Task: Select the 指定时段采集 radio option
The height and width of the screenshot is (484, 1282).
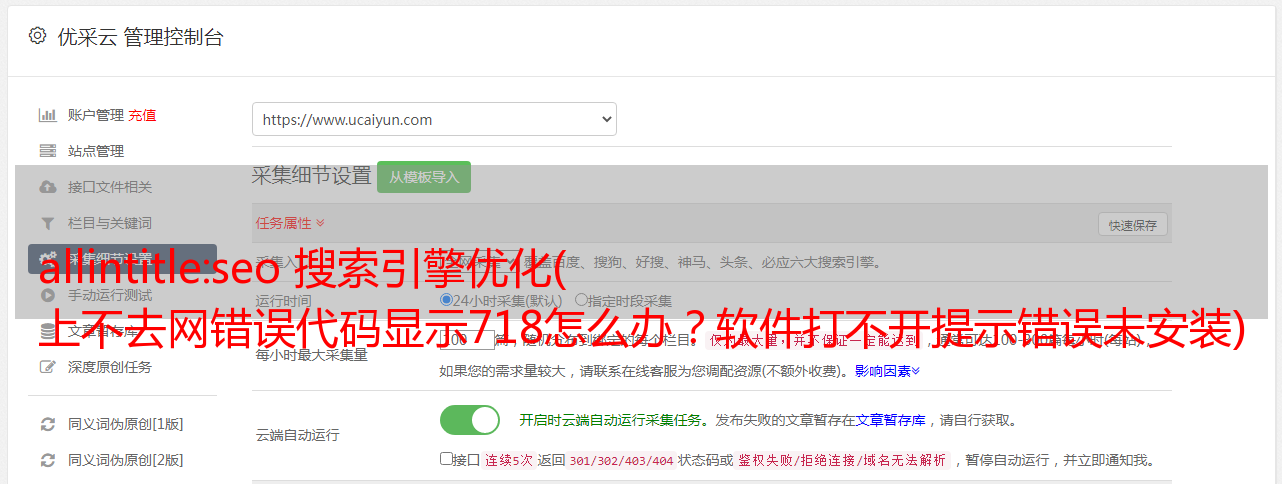Action: coord(581,300)
